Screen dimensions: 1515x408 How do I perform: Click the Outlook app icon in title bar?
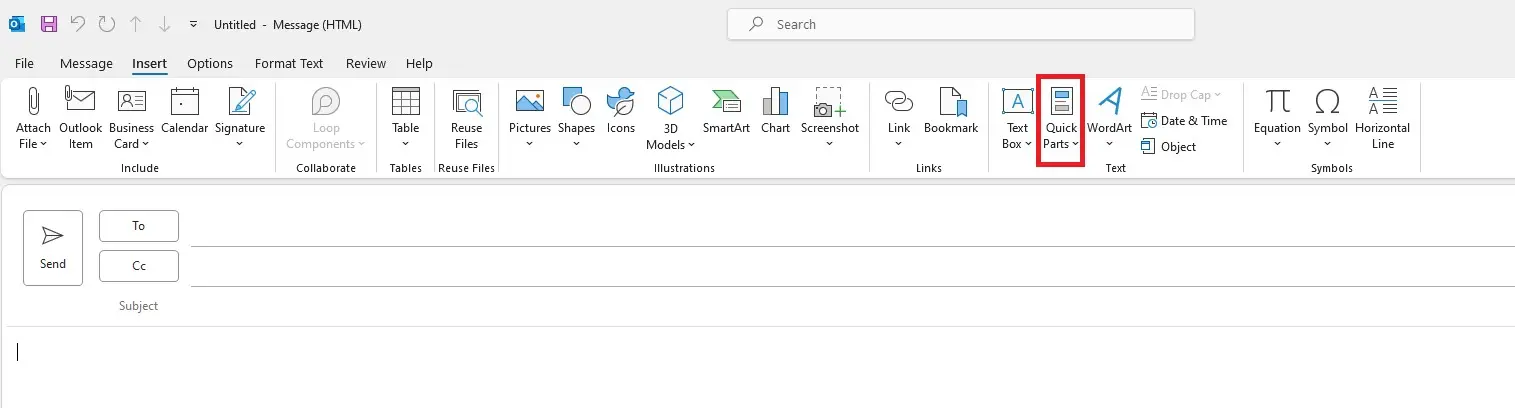pyautogui.click(x=17, y=24)
